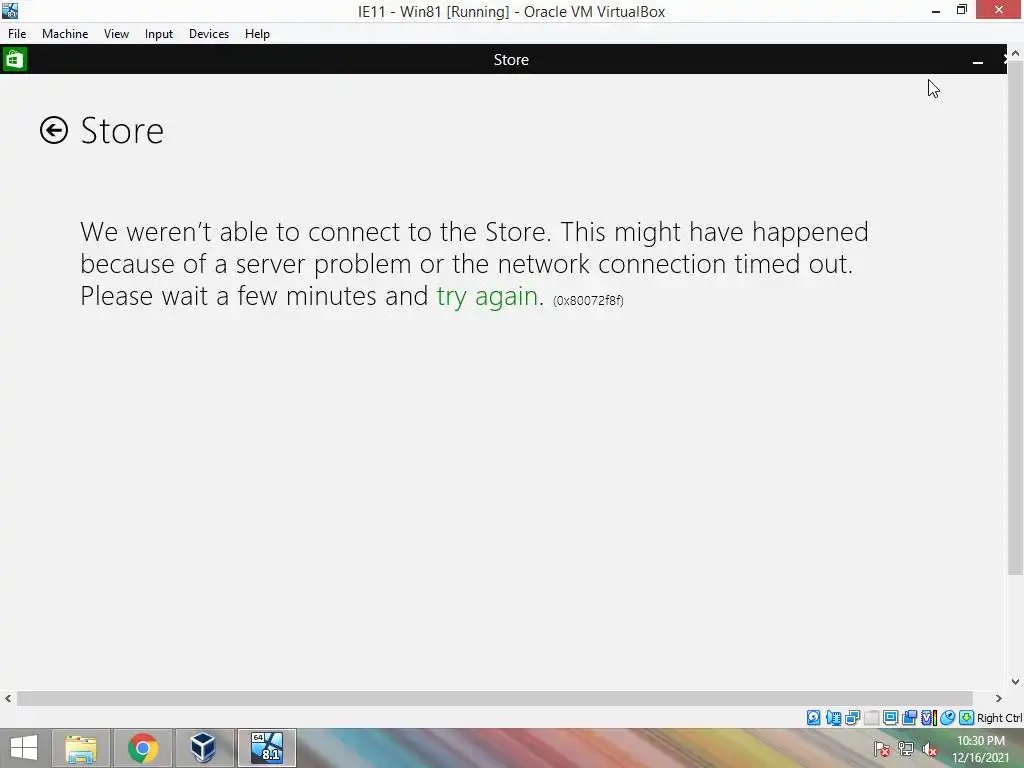Open the Input menu

pyautogui.click(x=159, y=34)
